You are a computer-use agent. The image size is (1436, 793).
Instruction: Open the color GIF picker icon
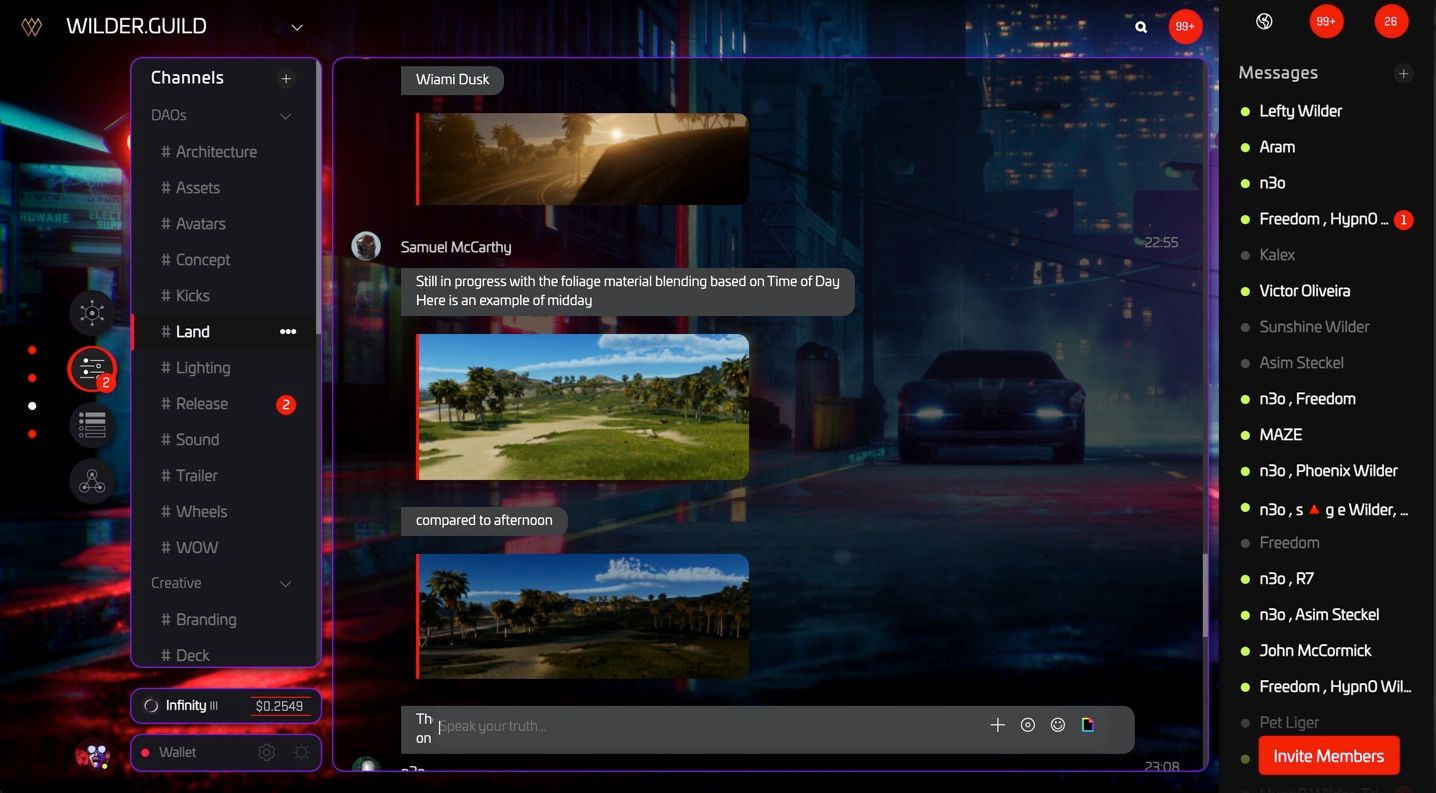click(x=1088, y=725)
